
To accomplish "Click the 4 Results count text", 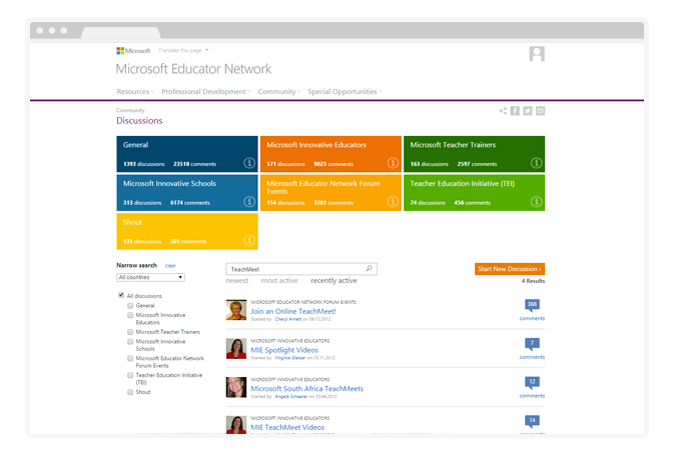I will [x=533, y=281].
